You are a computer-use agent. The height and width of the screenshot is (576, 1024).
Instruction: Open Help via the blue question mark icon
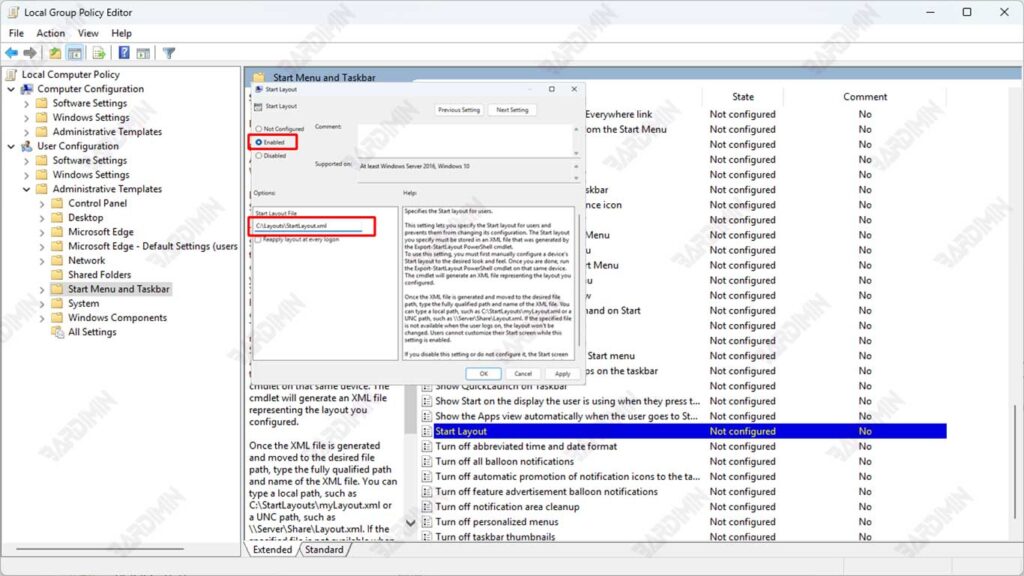[x=123, y=53]
